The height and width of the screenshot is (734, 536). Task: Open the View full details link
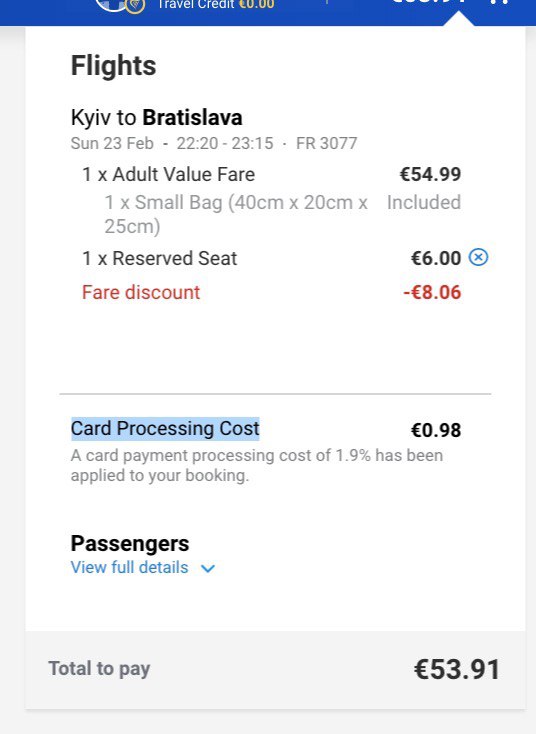[130, 567]
